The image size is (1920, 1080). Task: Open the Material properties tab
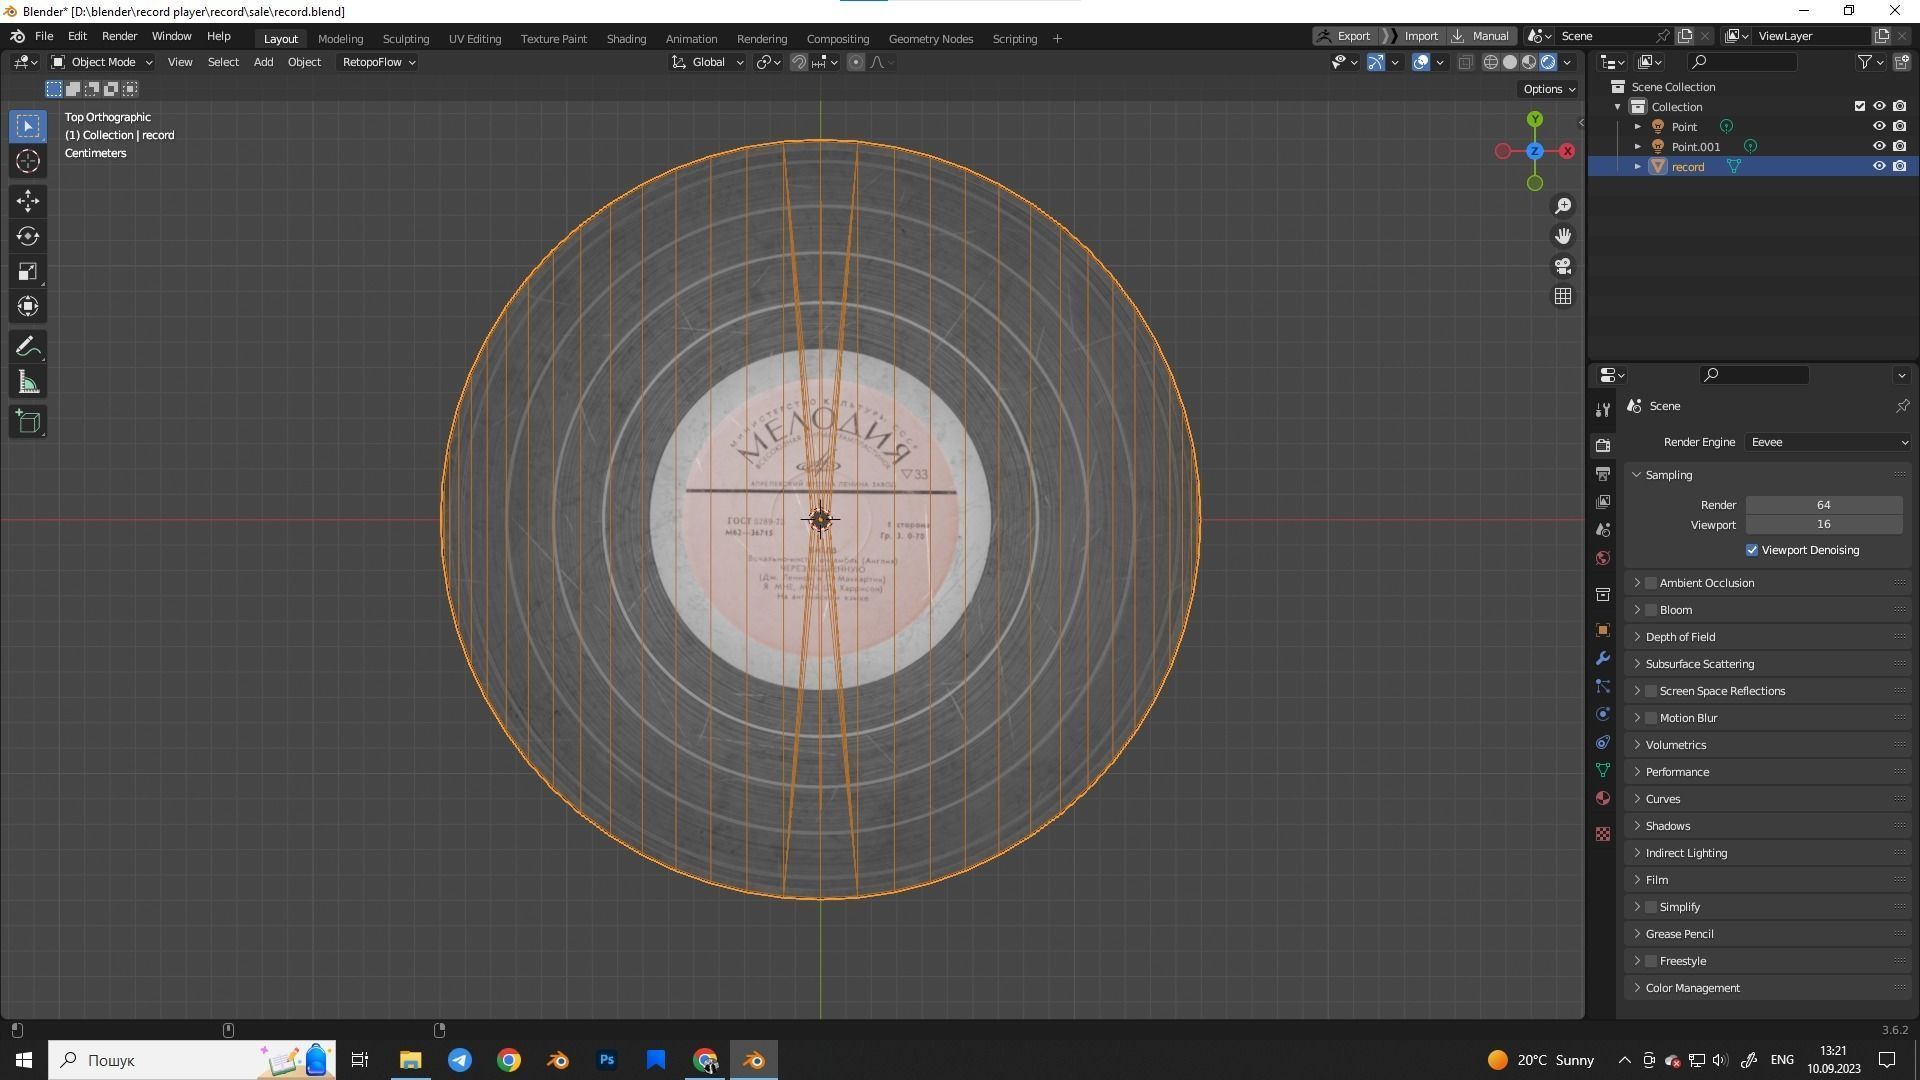[x=1603, y=798]
